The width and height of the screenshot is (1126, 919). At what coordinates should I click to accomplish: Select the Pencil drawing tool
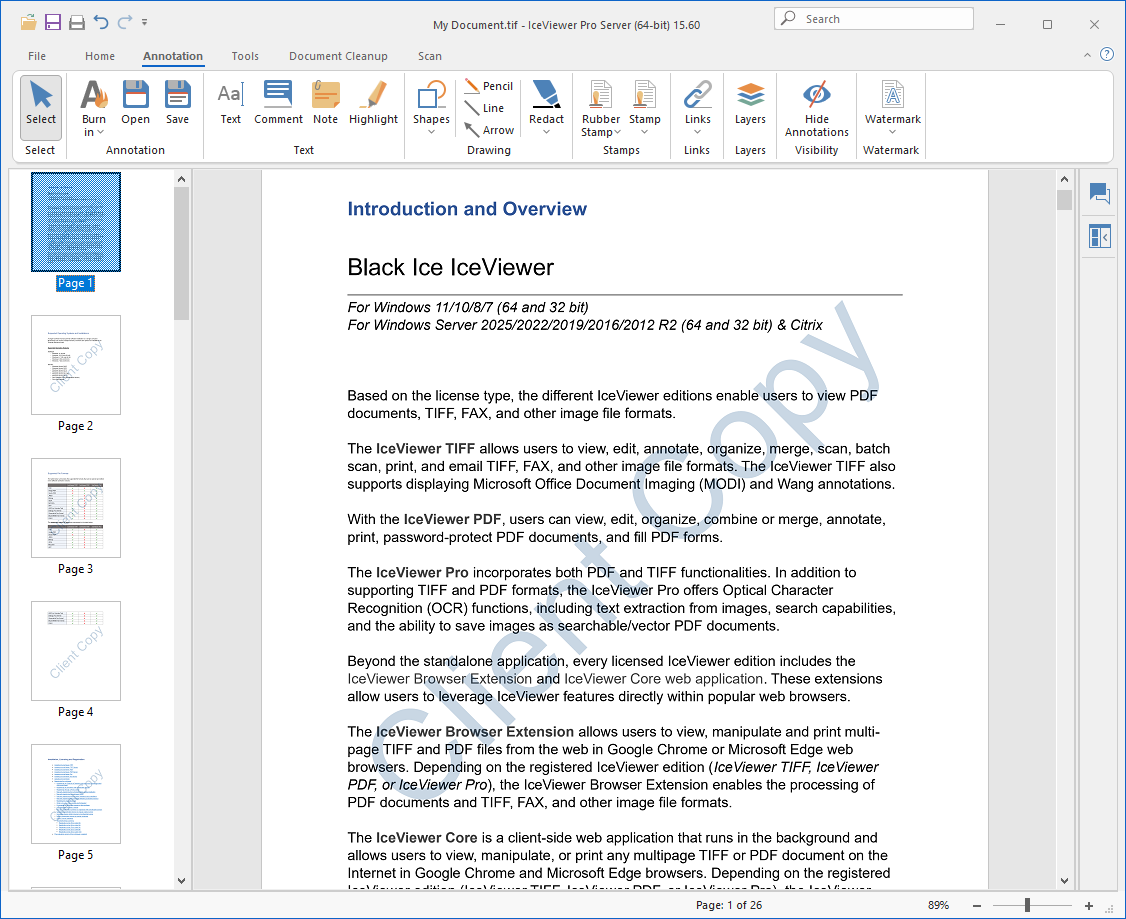(x=489, y=85)
